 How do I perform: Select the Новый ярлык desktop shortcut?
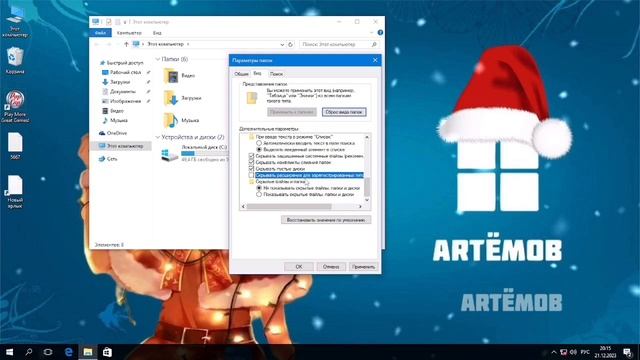point(15,192)
